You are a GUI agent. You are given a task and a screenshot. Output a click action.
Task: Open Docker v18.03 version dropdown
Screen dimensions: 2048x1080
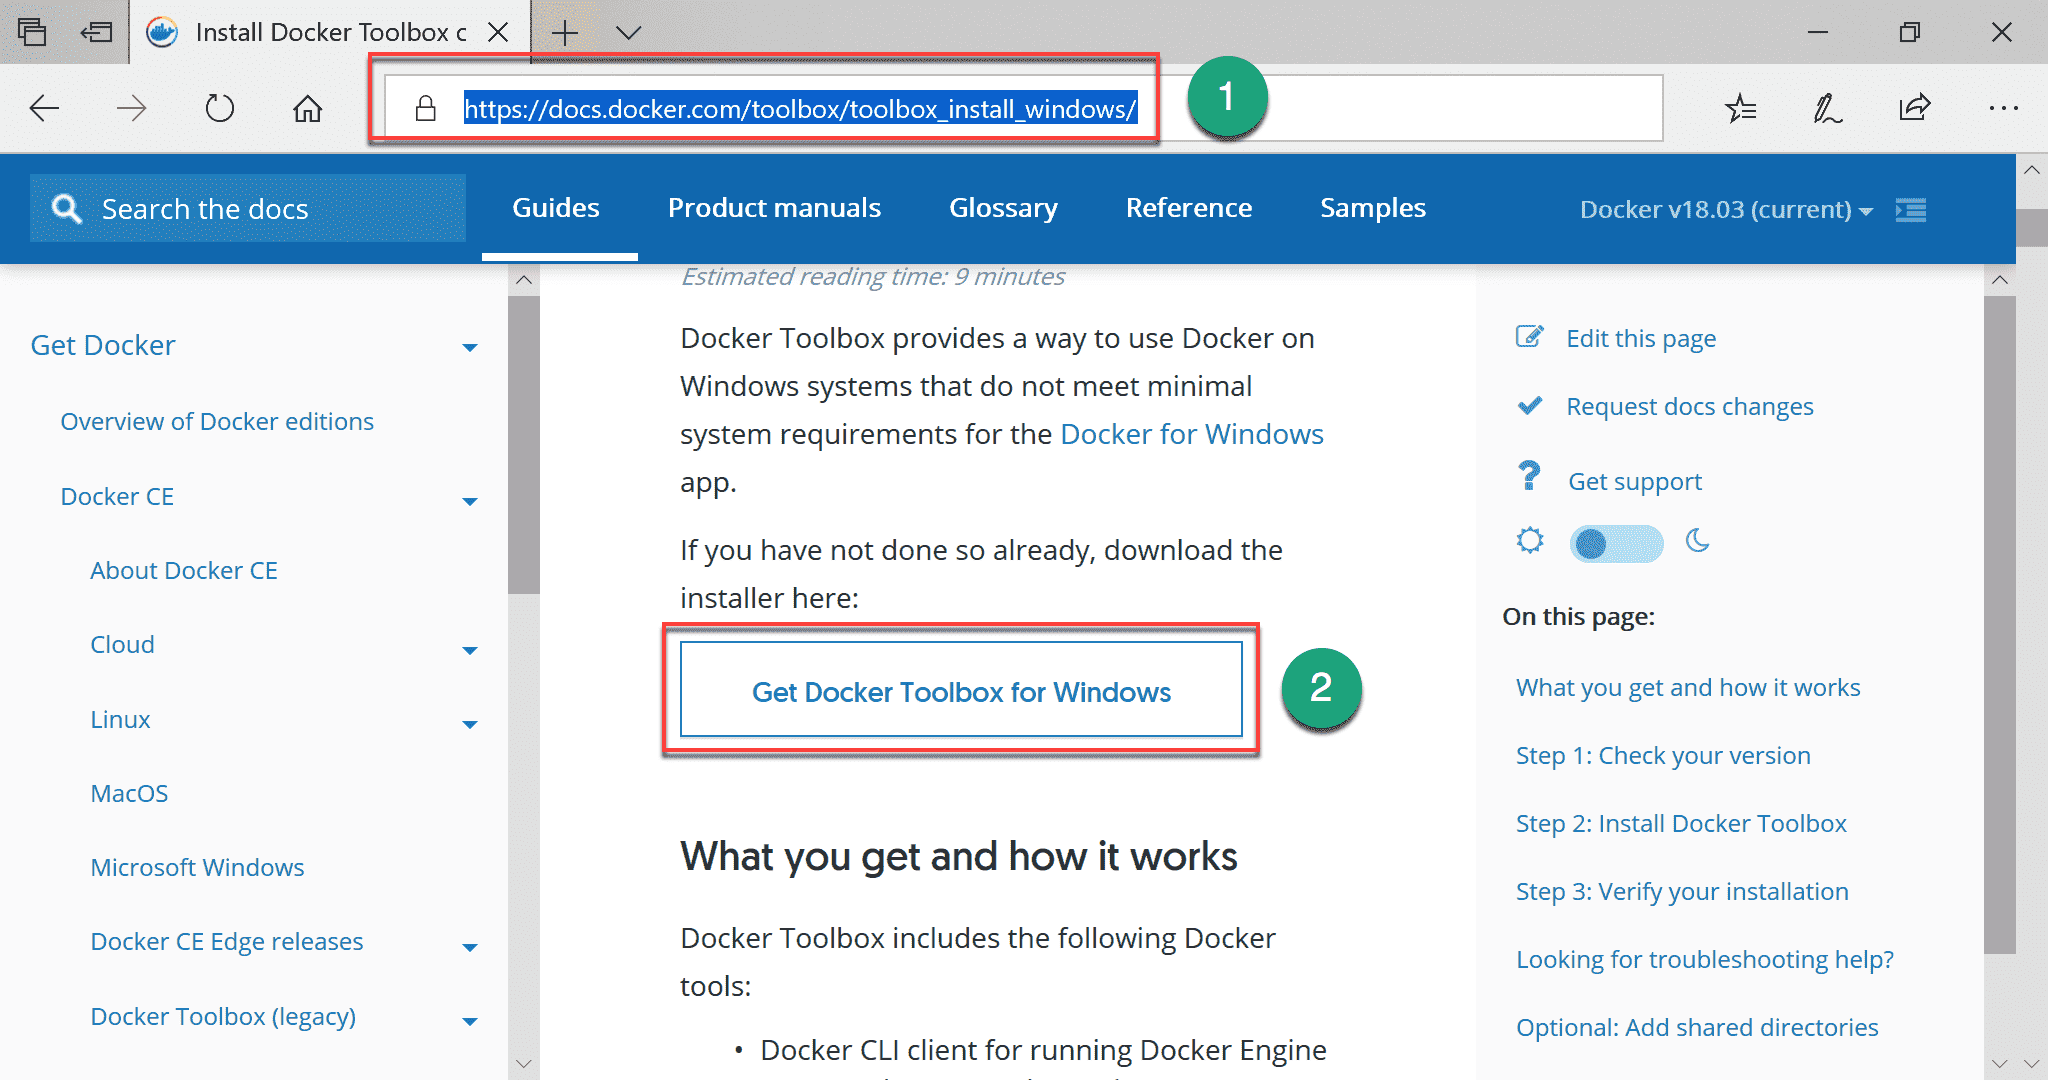pyautogui.click(x=1726, y=209)
